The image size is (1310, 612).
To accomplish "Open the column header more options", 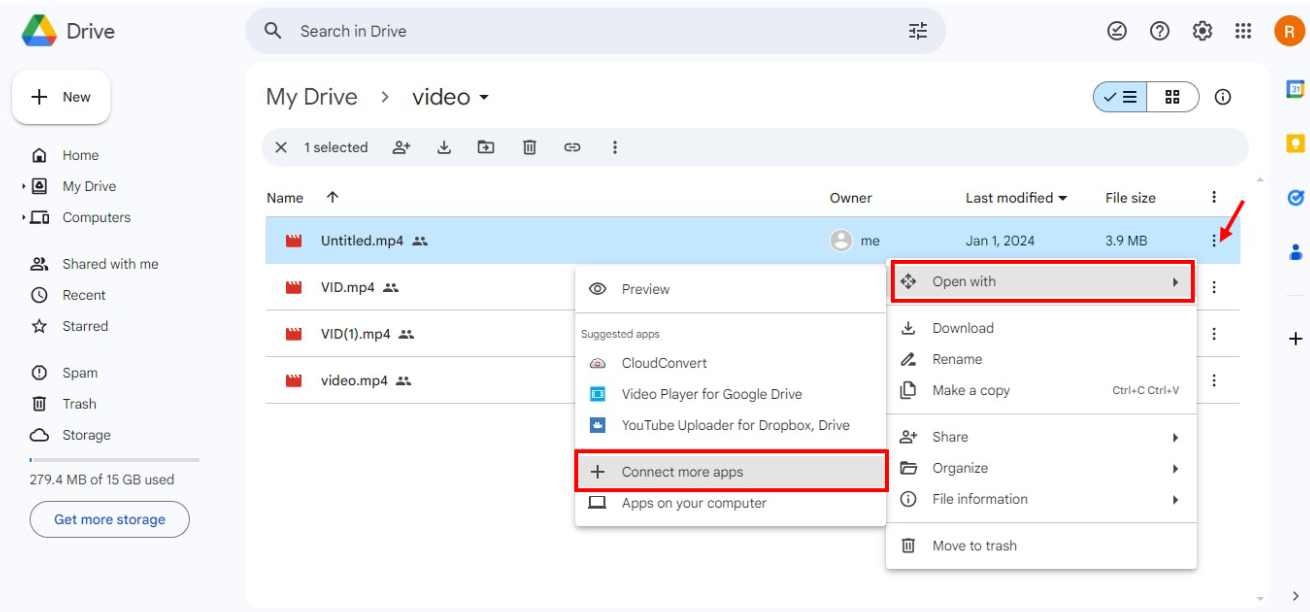I will pos(1214,197).
